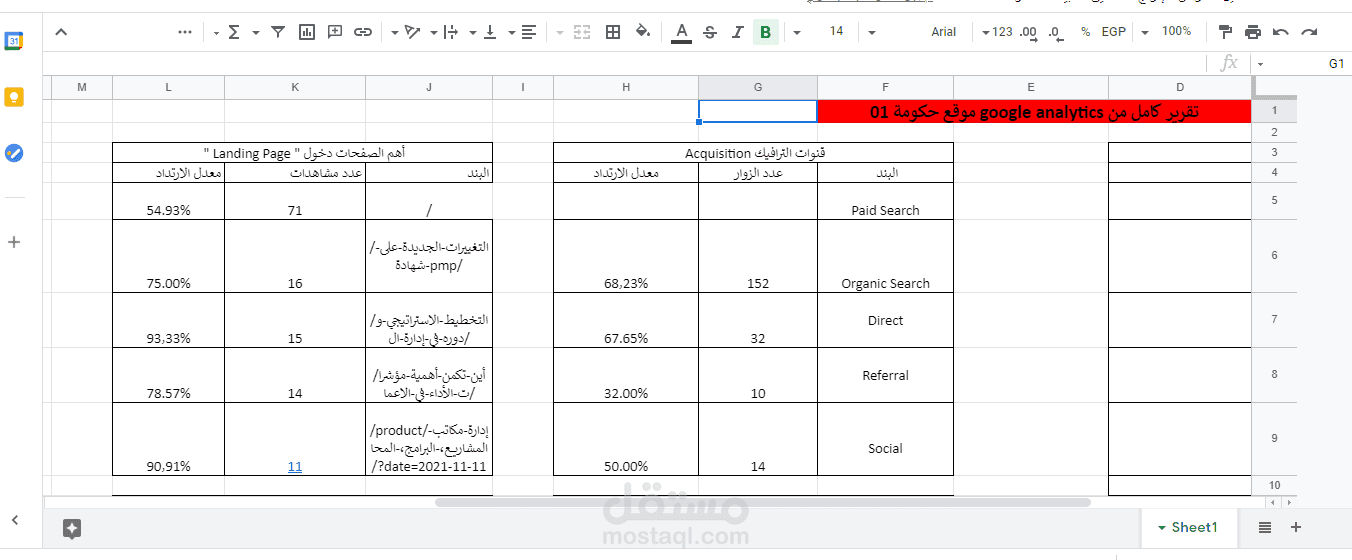Click the text rotation icon

412,32
